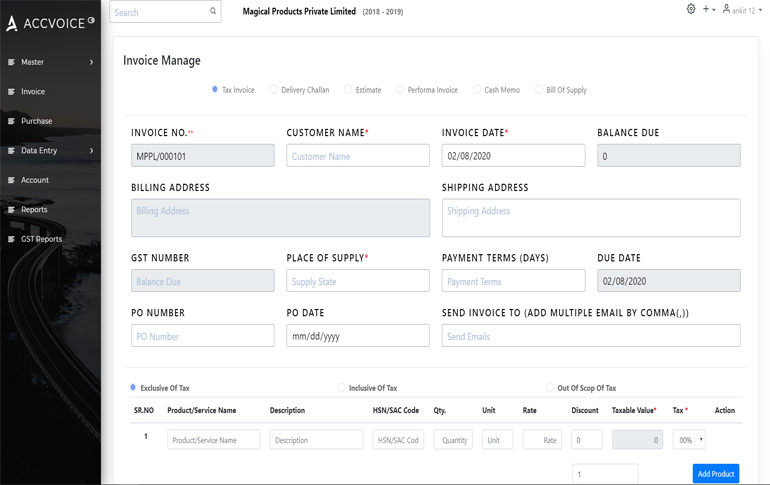
Task: Open the Tax percentage dropdown
Action: [689, 440]
